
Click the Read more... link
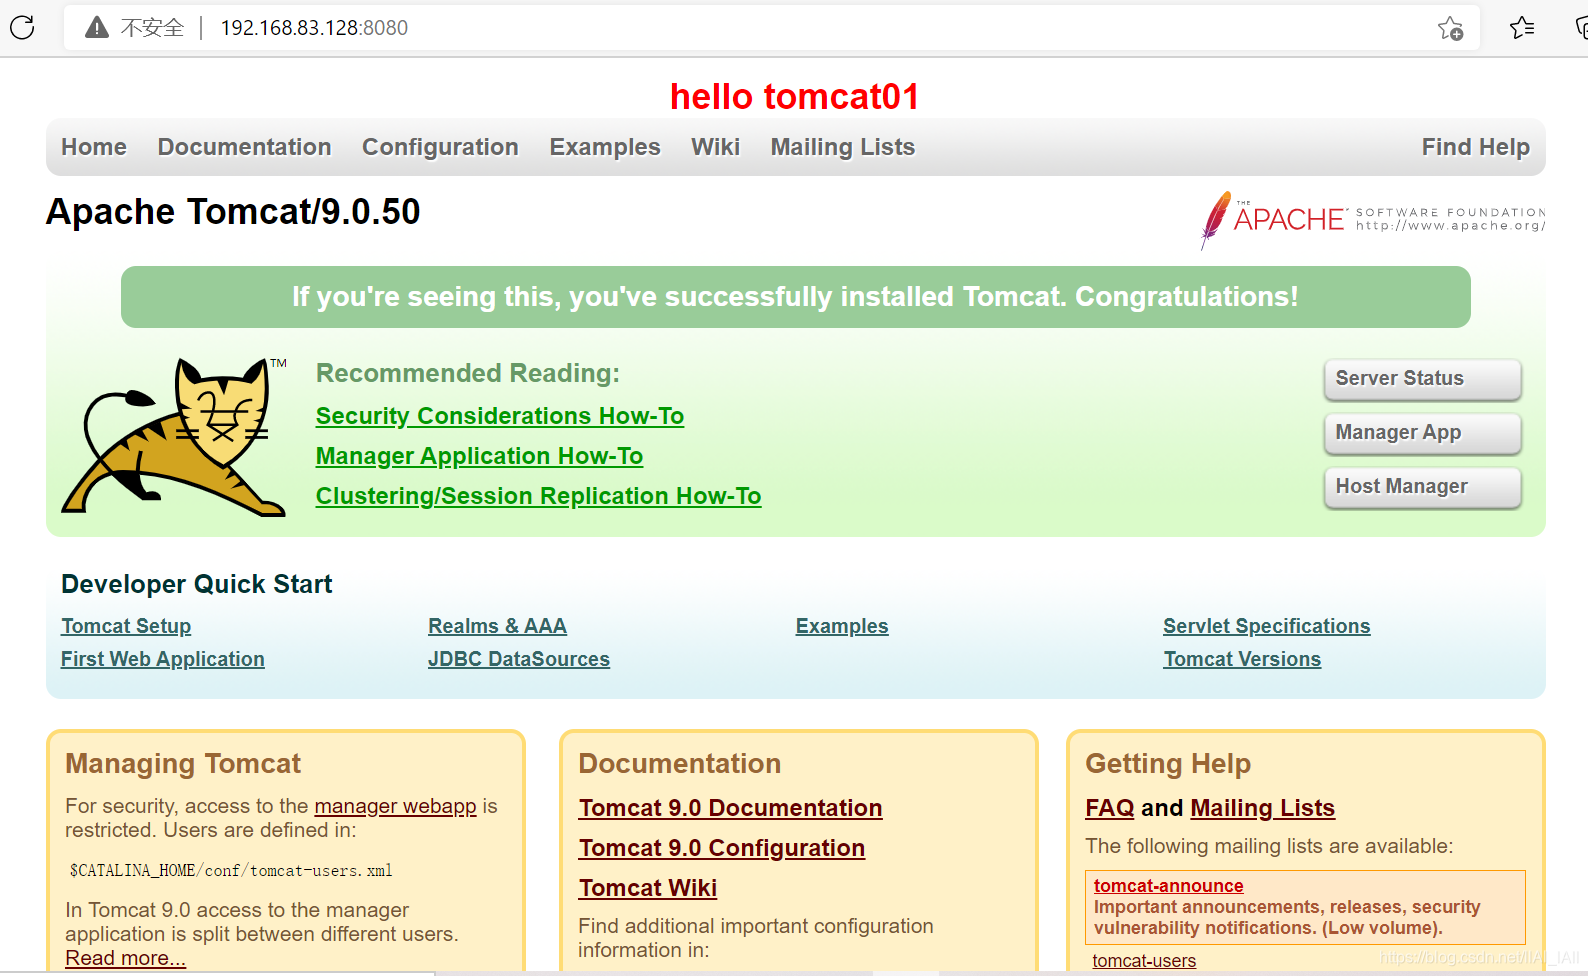(125, 958)
